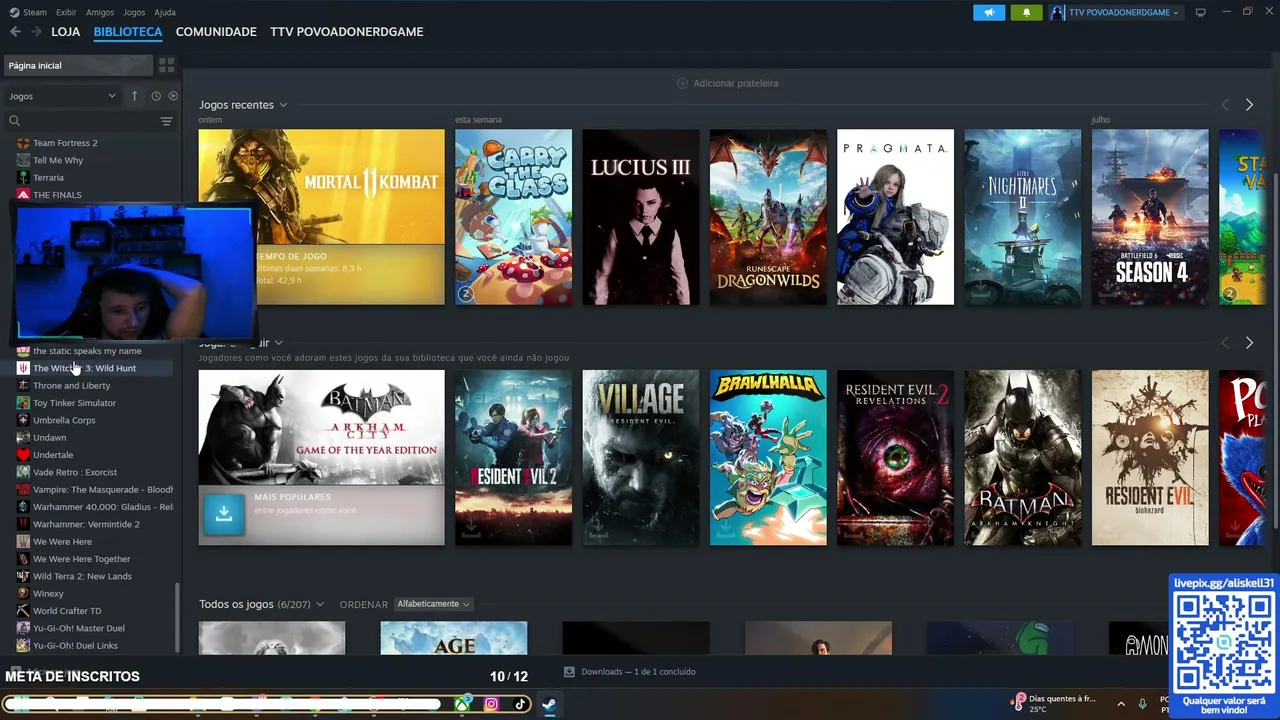1280x720 pixels.
Task: Select the RuneScape Dragonwilds cover
Action: click(768, 217)
